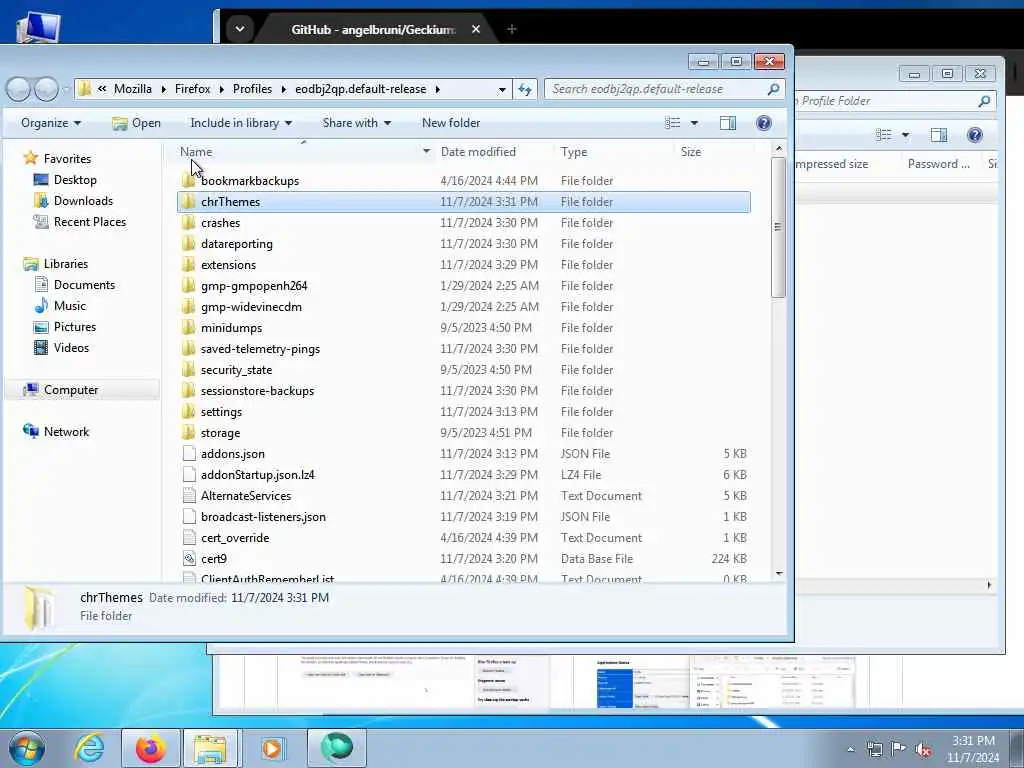
Task: Select the crashes folder
Action: pyautogui.click(x=220, y=223)
